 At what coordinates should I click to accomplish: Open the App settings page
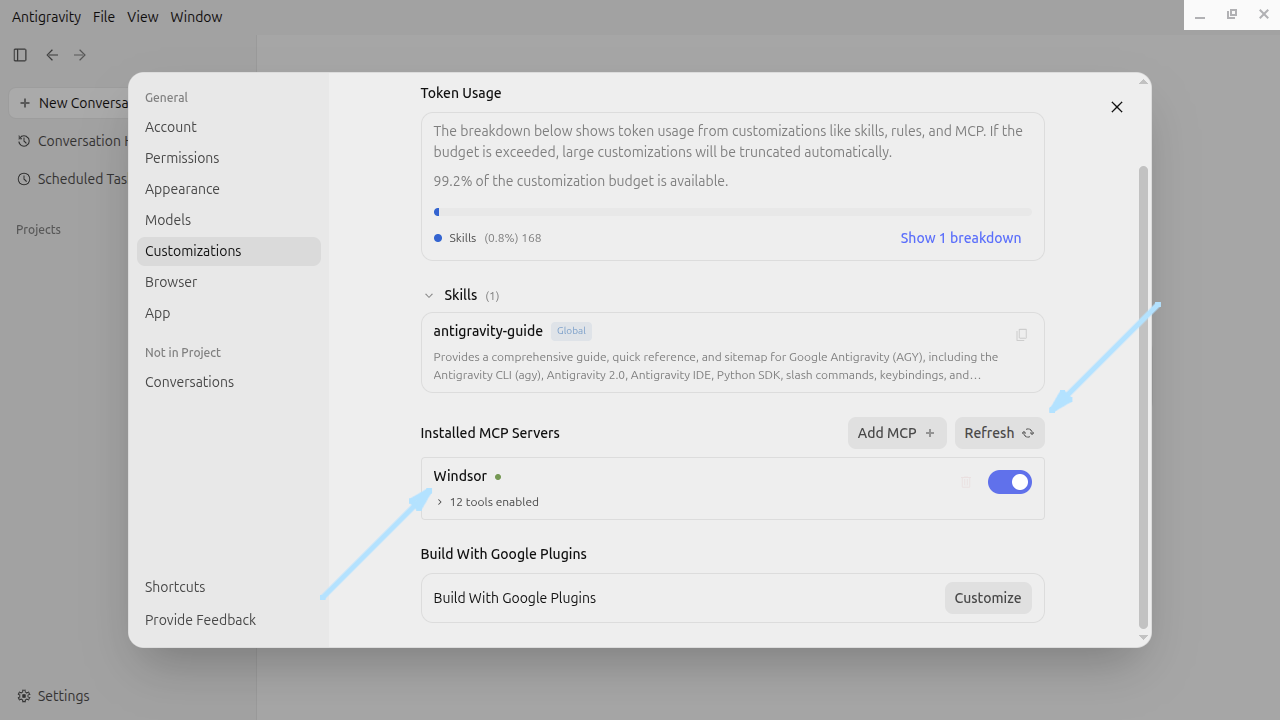tap(229, 313)
